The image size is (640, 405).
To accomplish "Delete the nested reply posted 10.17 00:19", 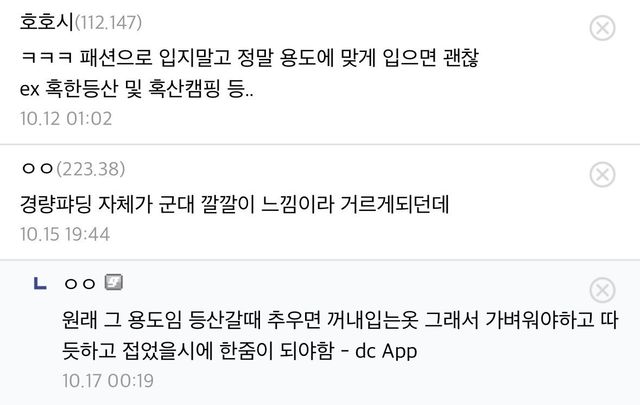I will [603, 290].
